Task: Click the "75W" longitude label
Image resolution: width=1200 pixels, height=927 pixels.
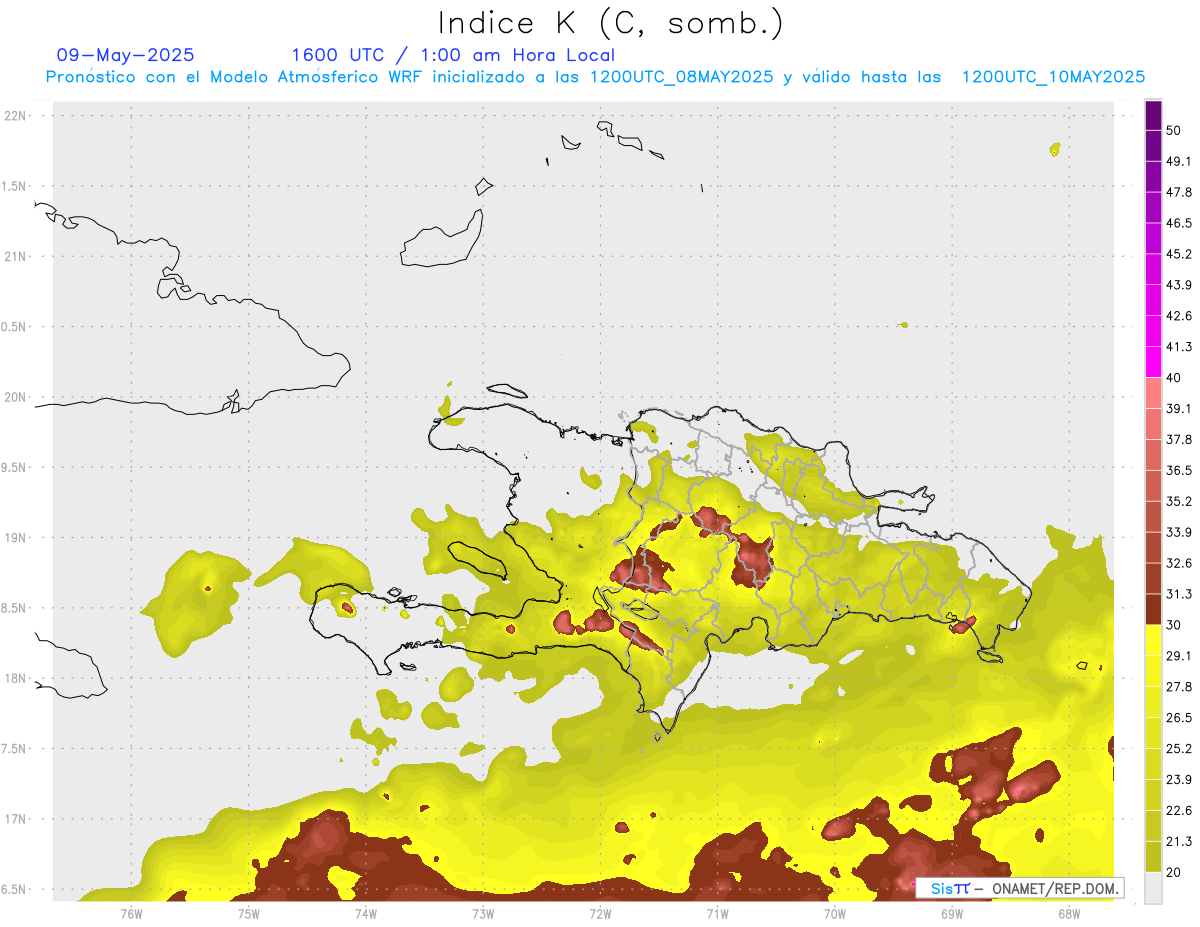Action: pyautogui.click(x=248, y=913)
